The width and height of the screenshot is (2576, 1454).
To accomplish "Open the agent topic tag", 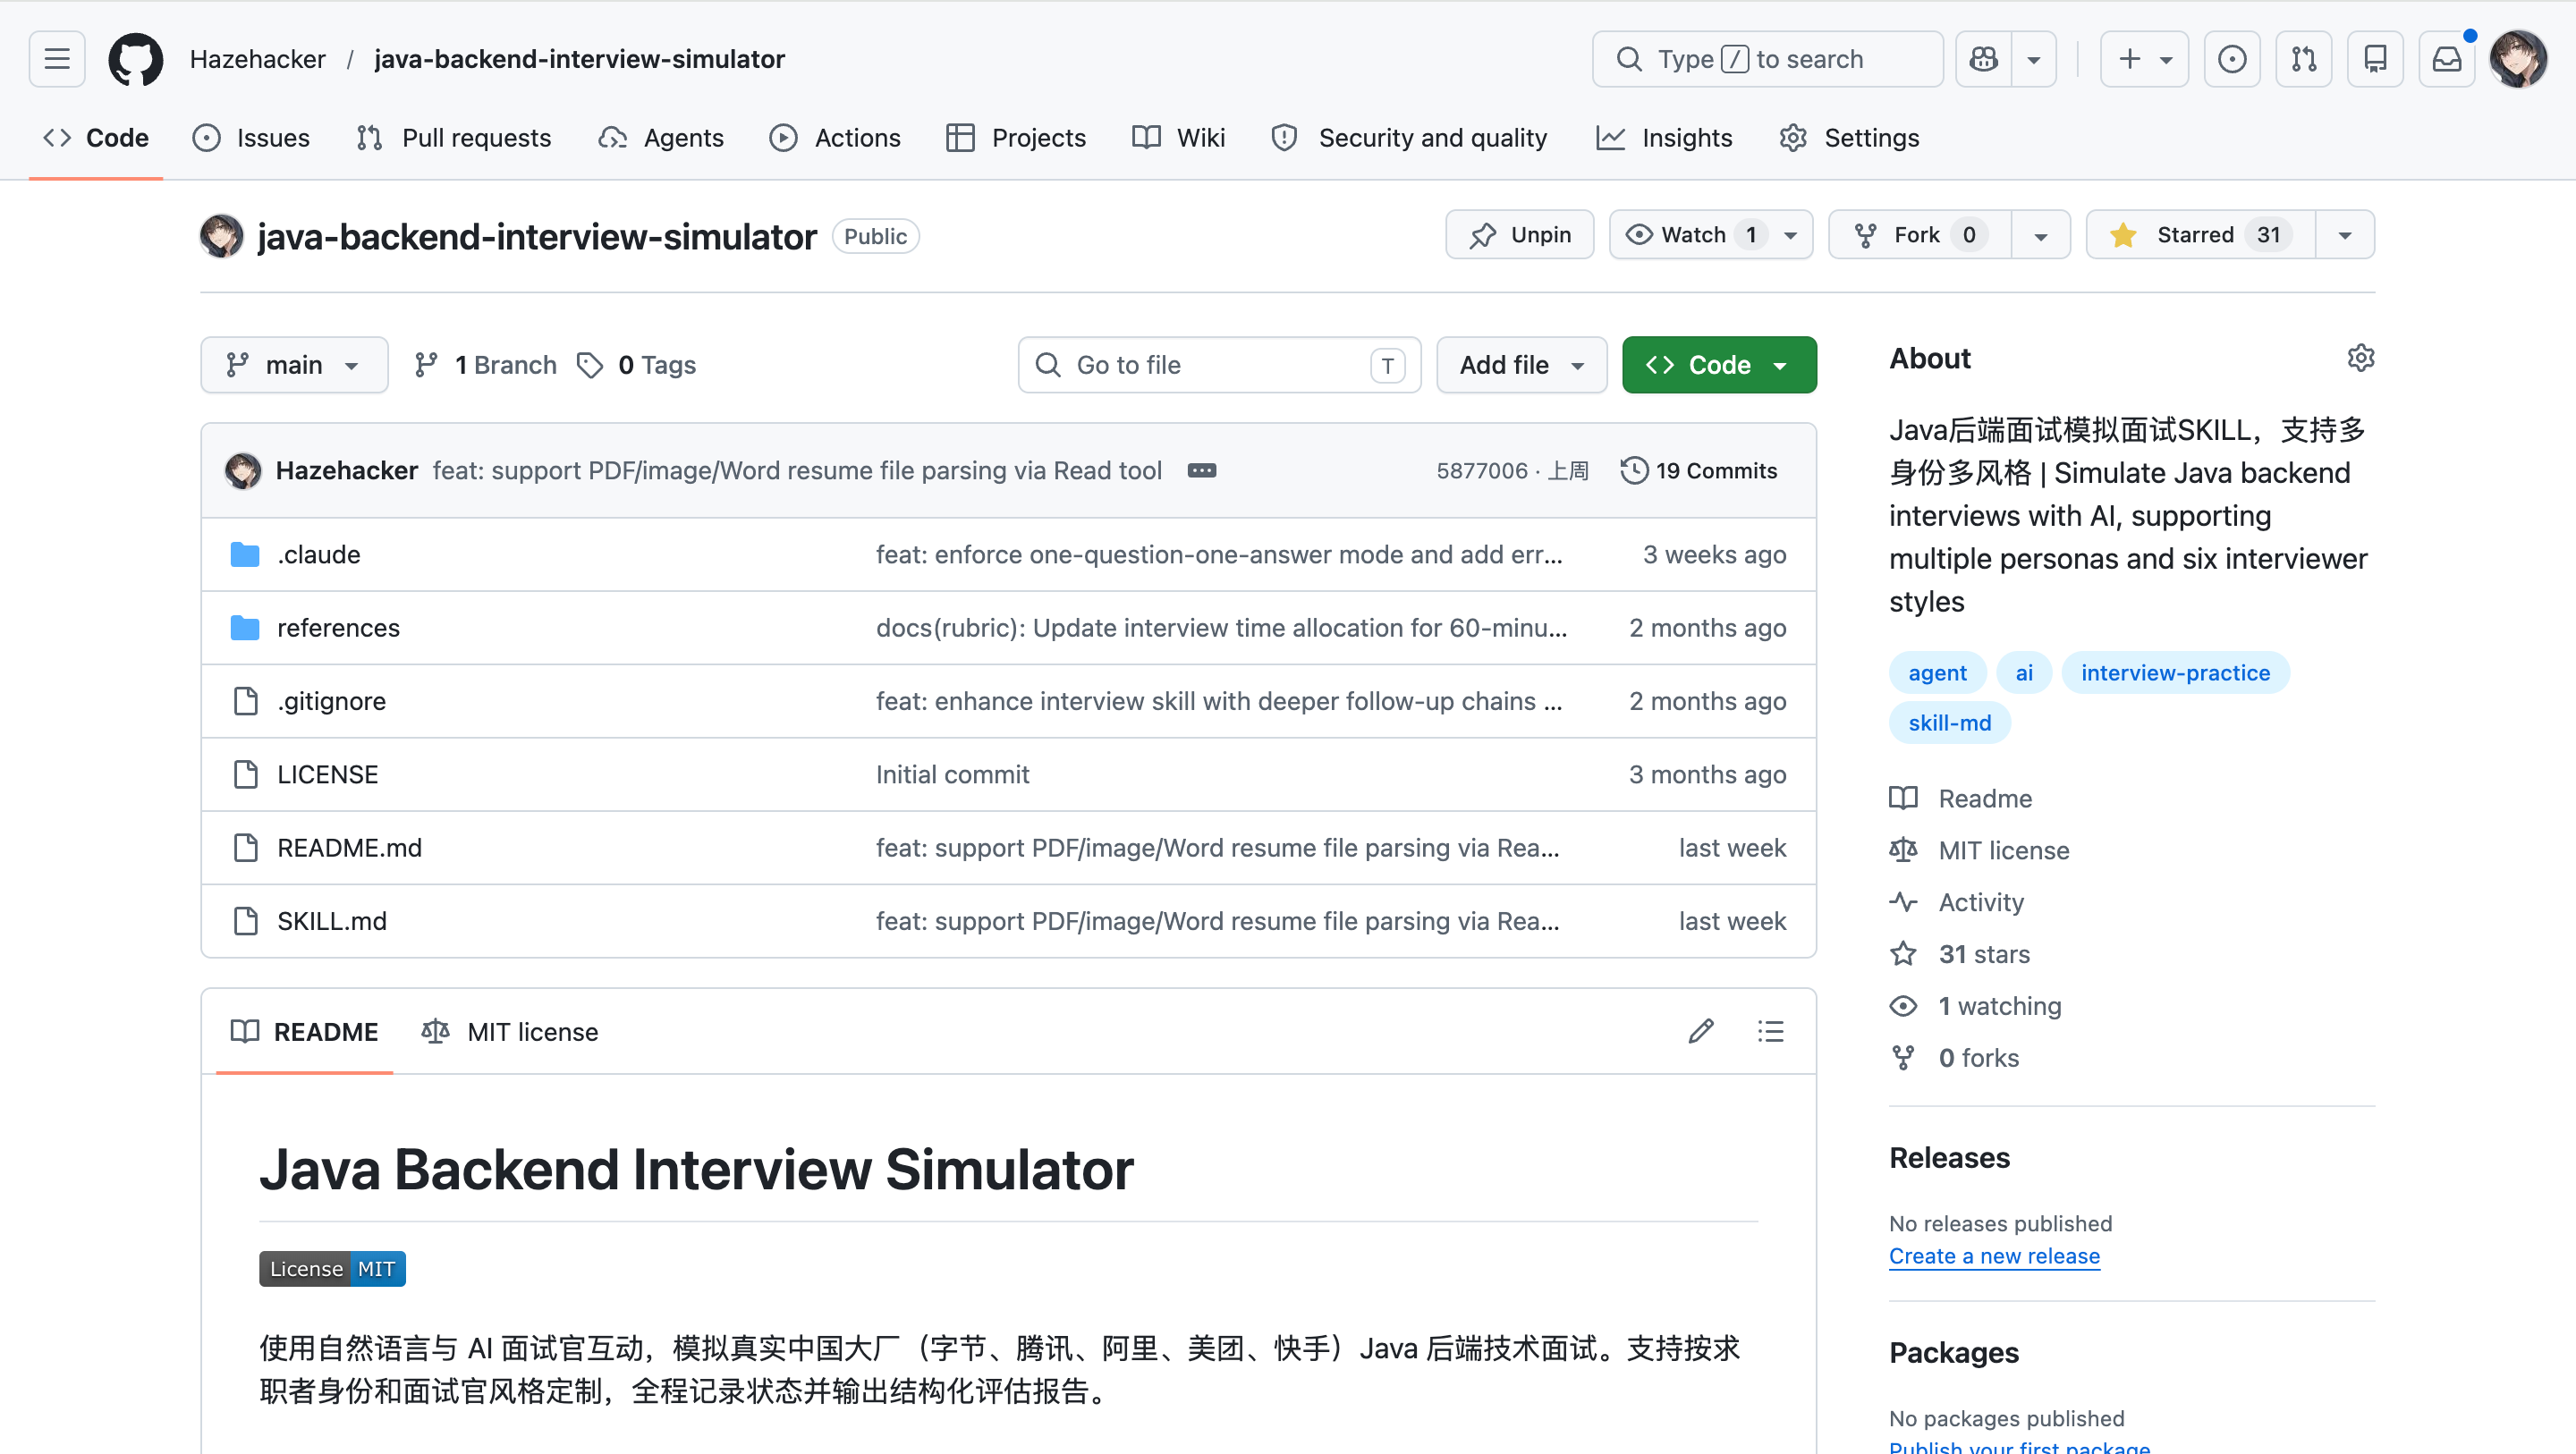I will tap(1937, 673).
